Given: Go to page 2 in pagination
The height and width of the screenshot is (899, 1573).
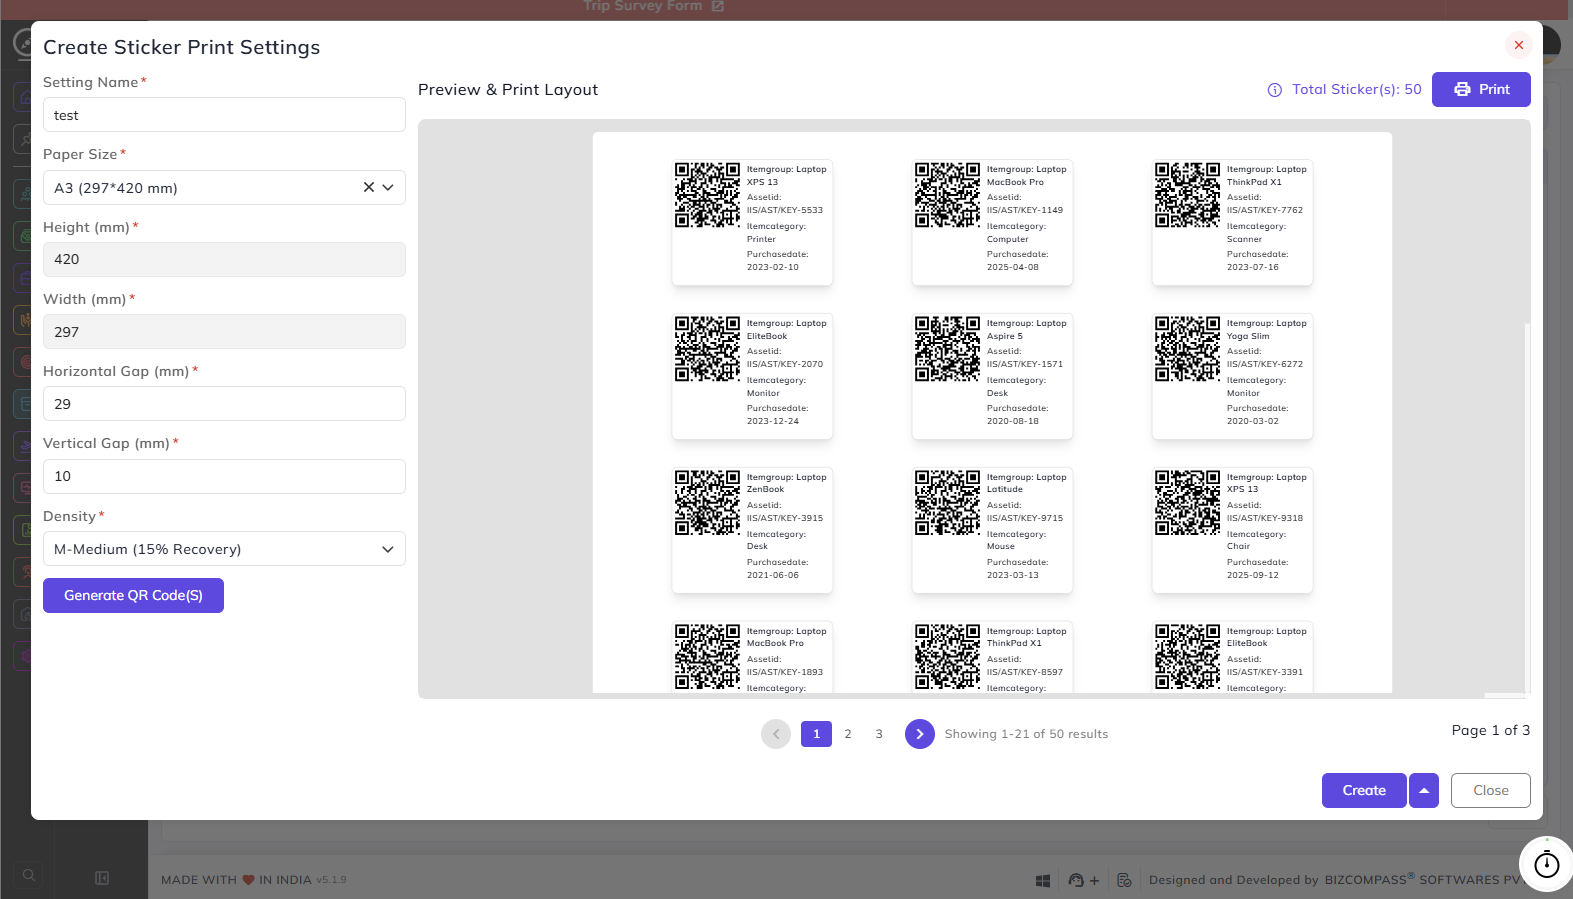Looking at the screenshot, I should point(848,734).
